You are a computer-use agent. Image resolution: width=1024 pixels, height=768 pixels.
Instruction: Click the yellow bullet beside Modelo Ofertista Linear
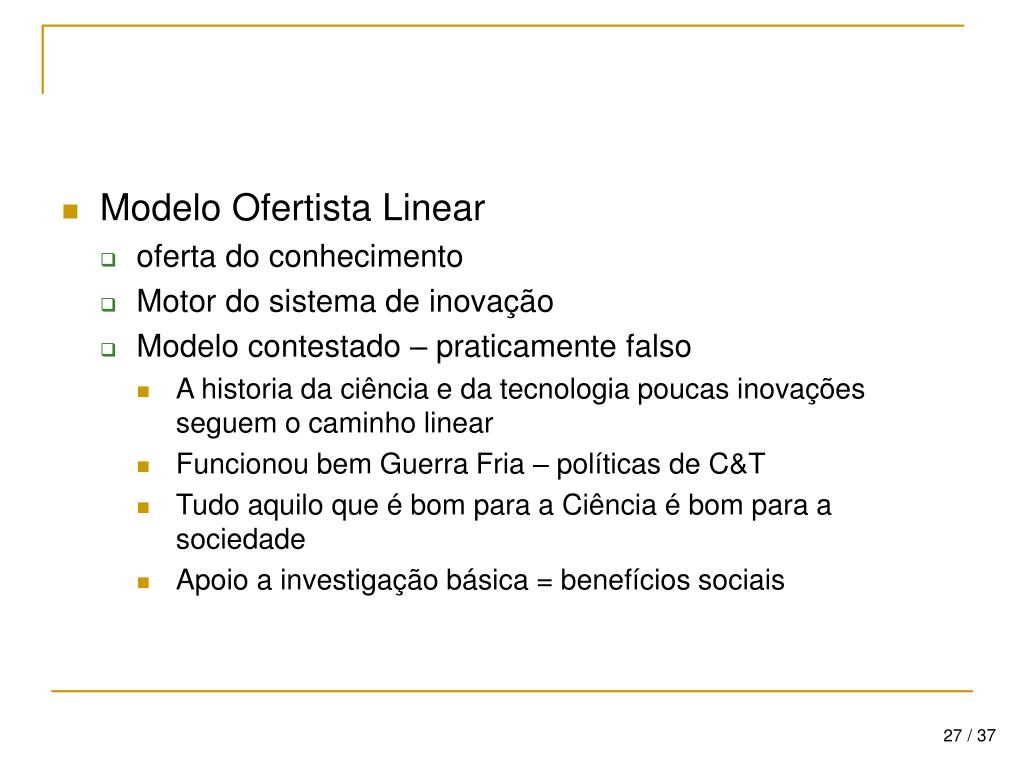[x=70, y=211]
